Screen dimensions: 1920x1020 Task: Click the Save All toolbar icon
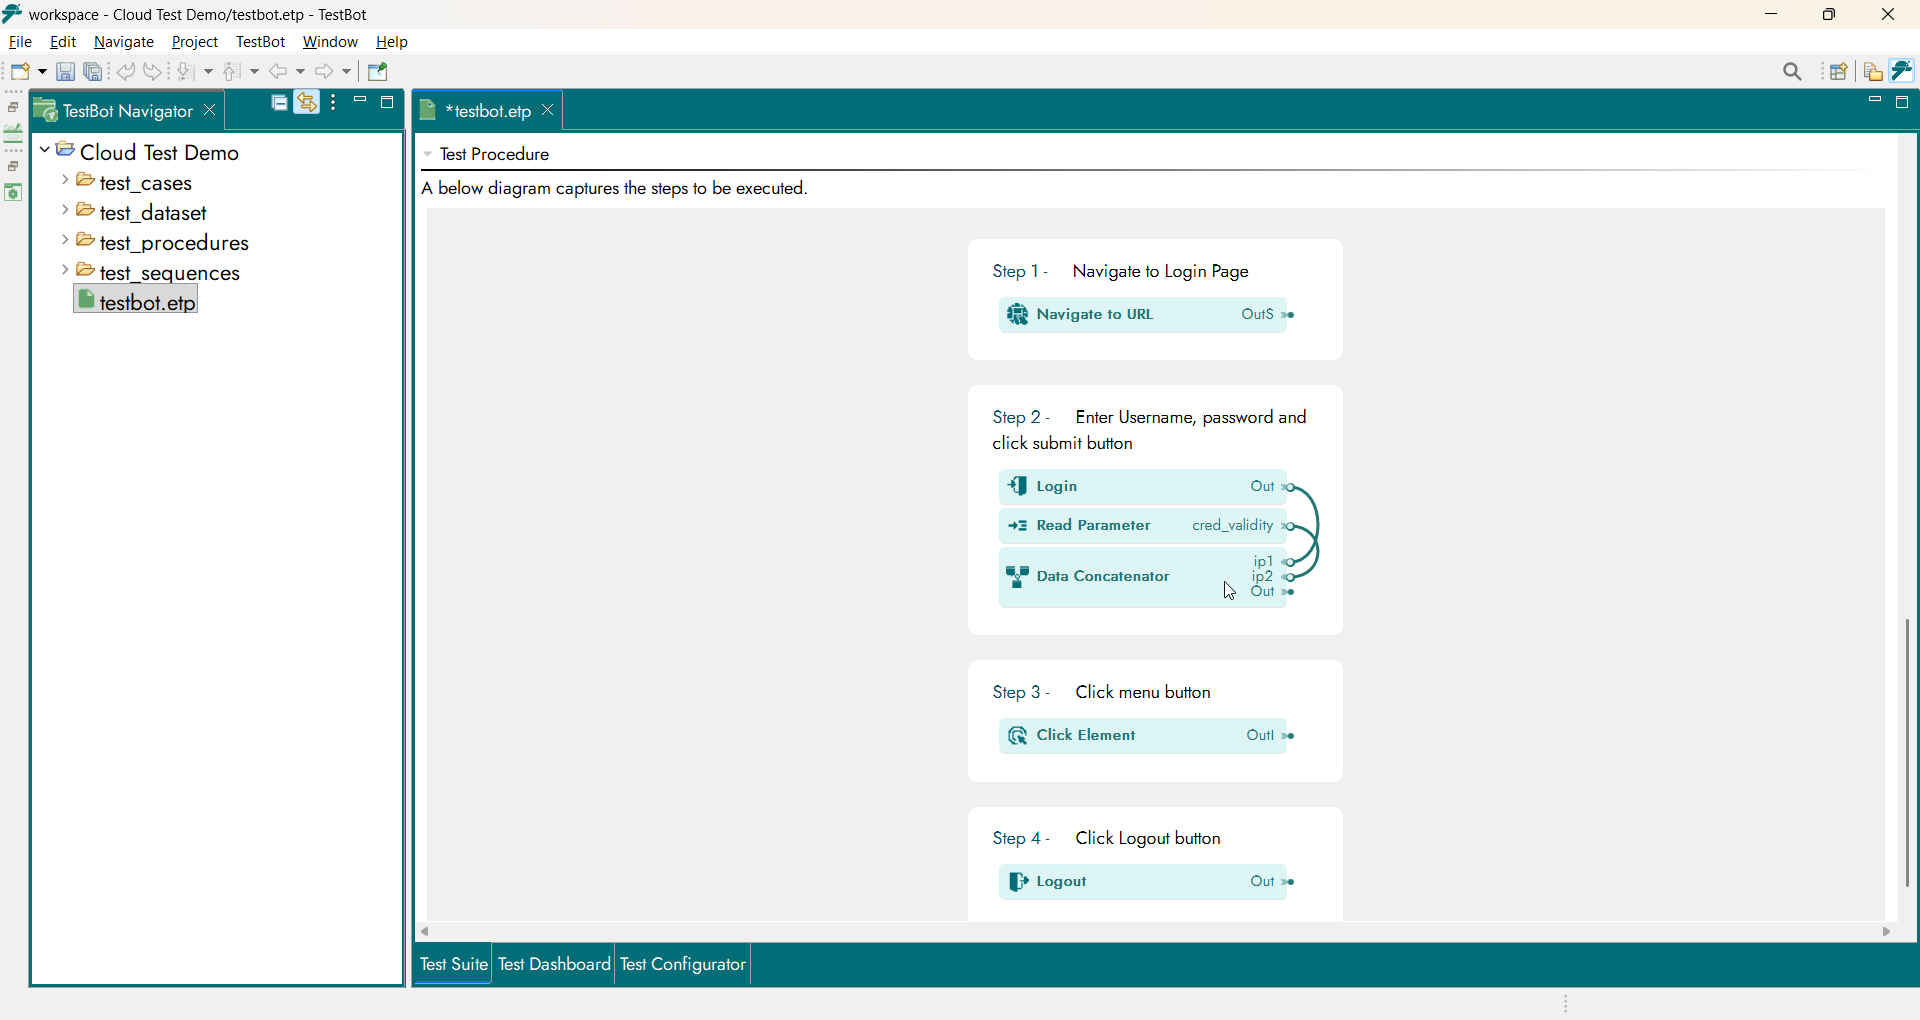tap(93, 72)
